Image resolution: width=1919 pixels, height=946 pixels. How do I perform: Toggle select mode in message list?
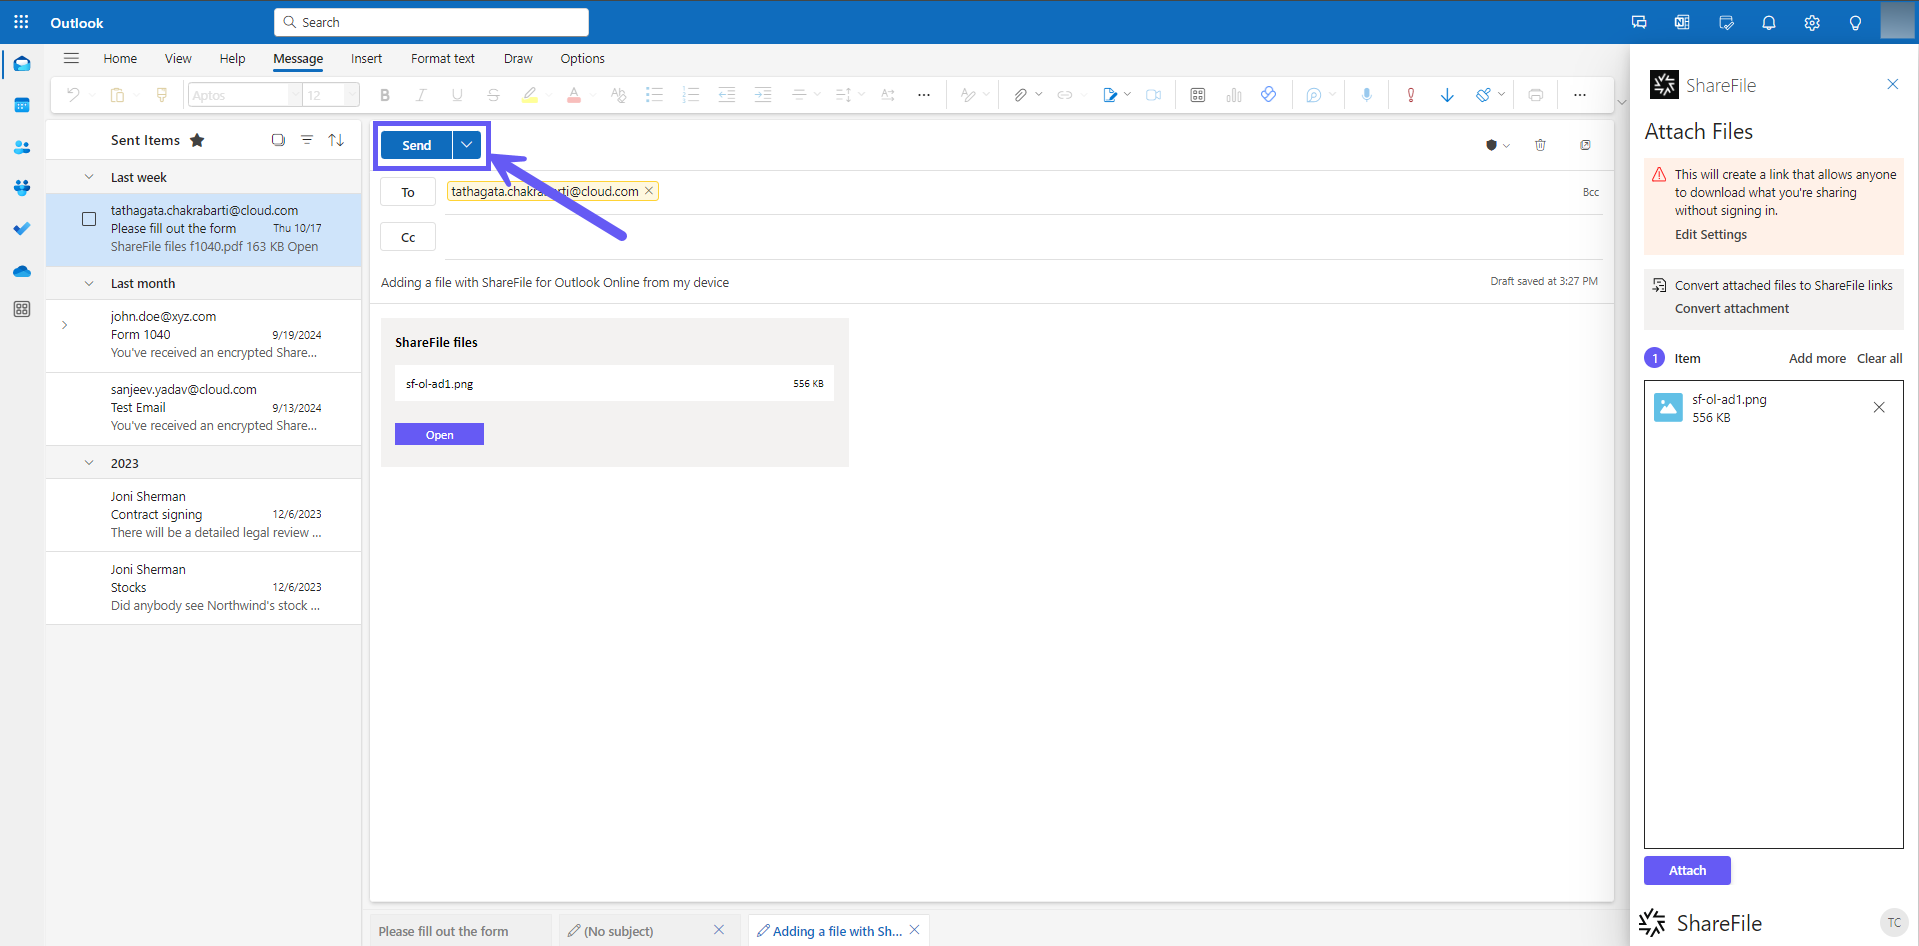coord(278,140)
